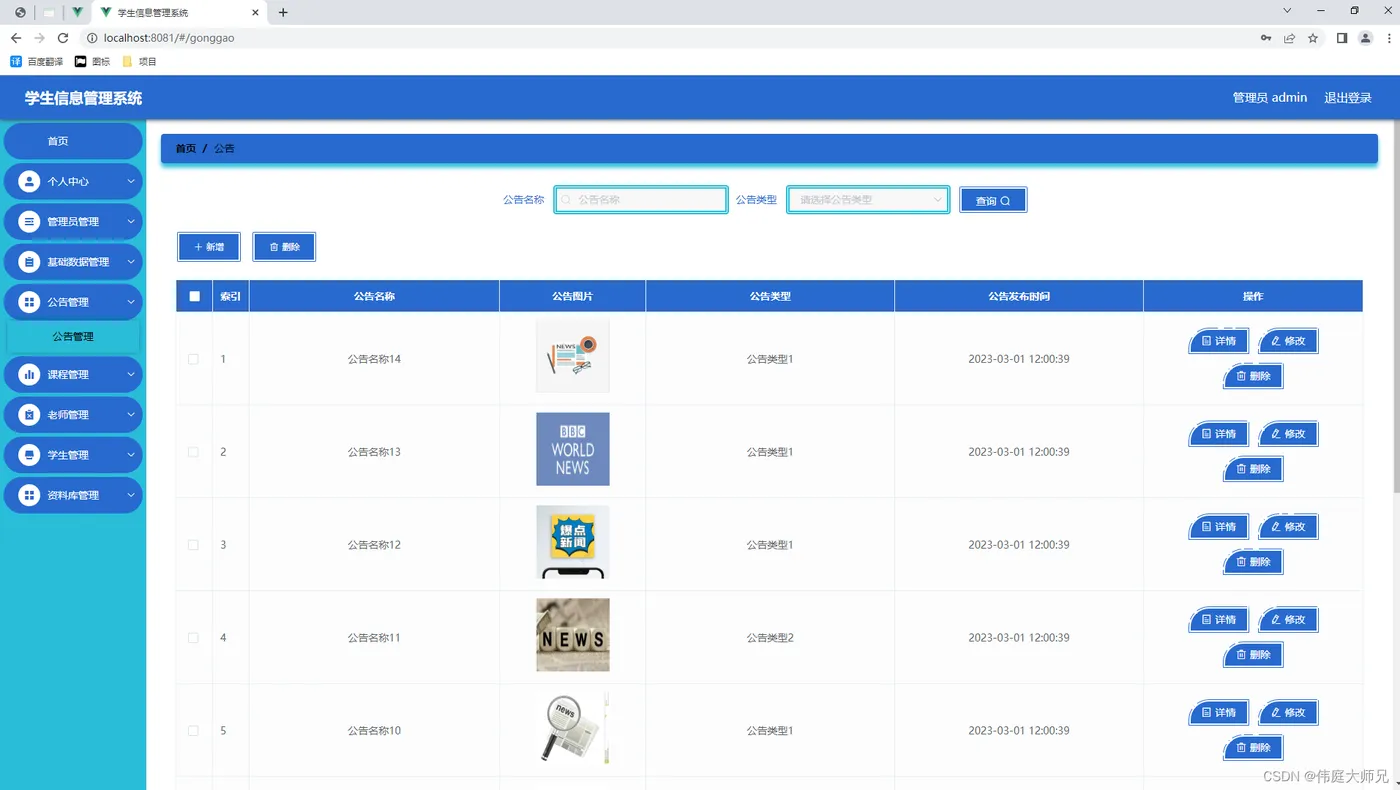Expand the 管理员管理 menu chevron

(130, 222)
